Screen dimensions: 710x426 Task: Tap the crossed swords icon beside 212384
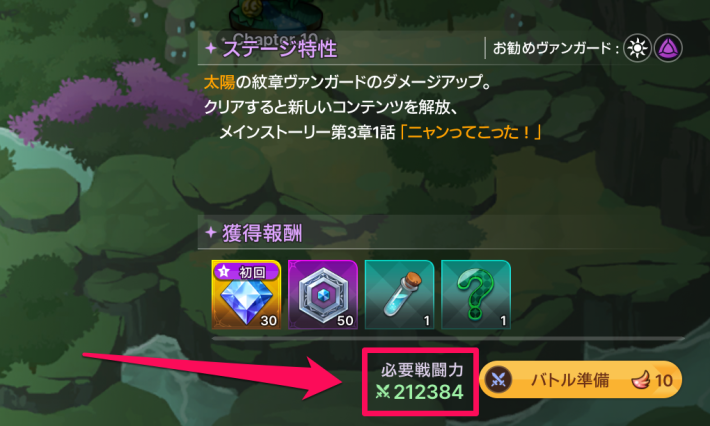click(x=383, y=392)
